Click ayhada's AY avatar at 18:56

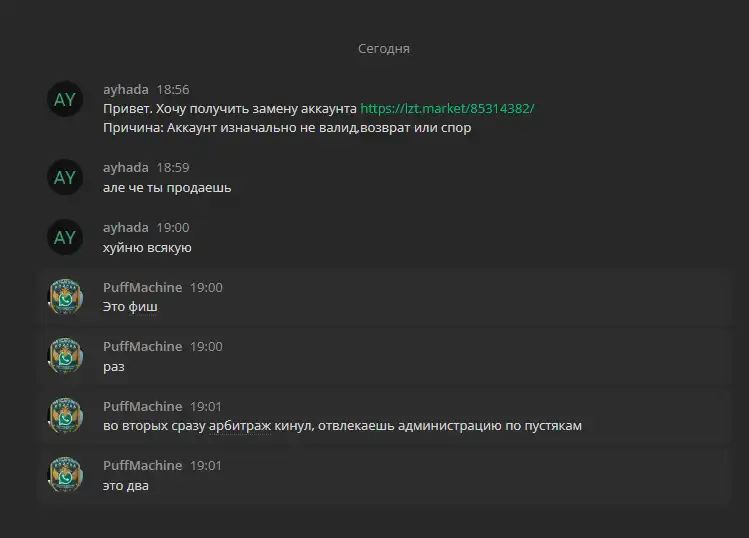click(65, 99)
